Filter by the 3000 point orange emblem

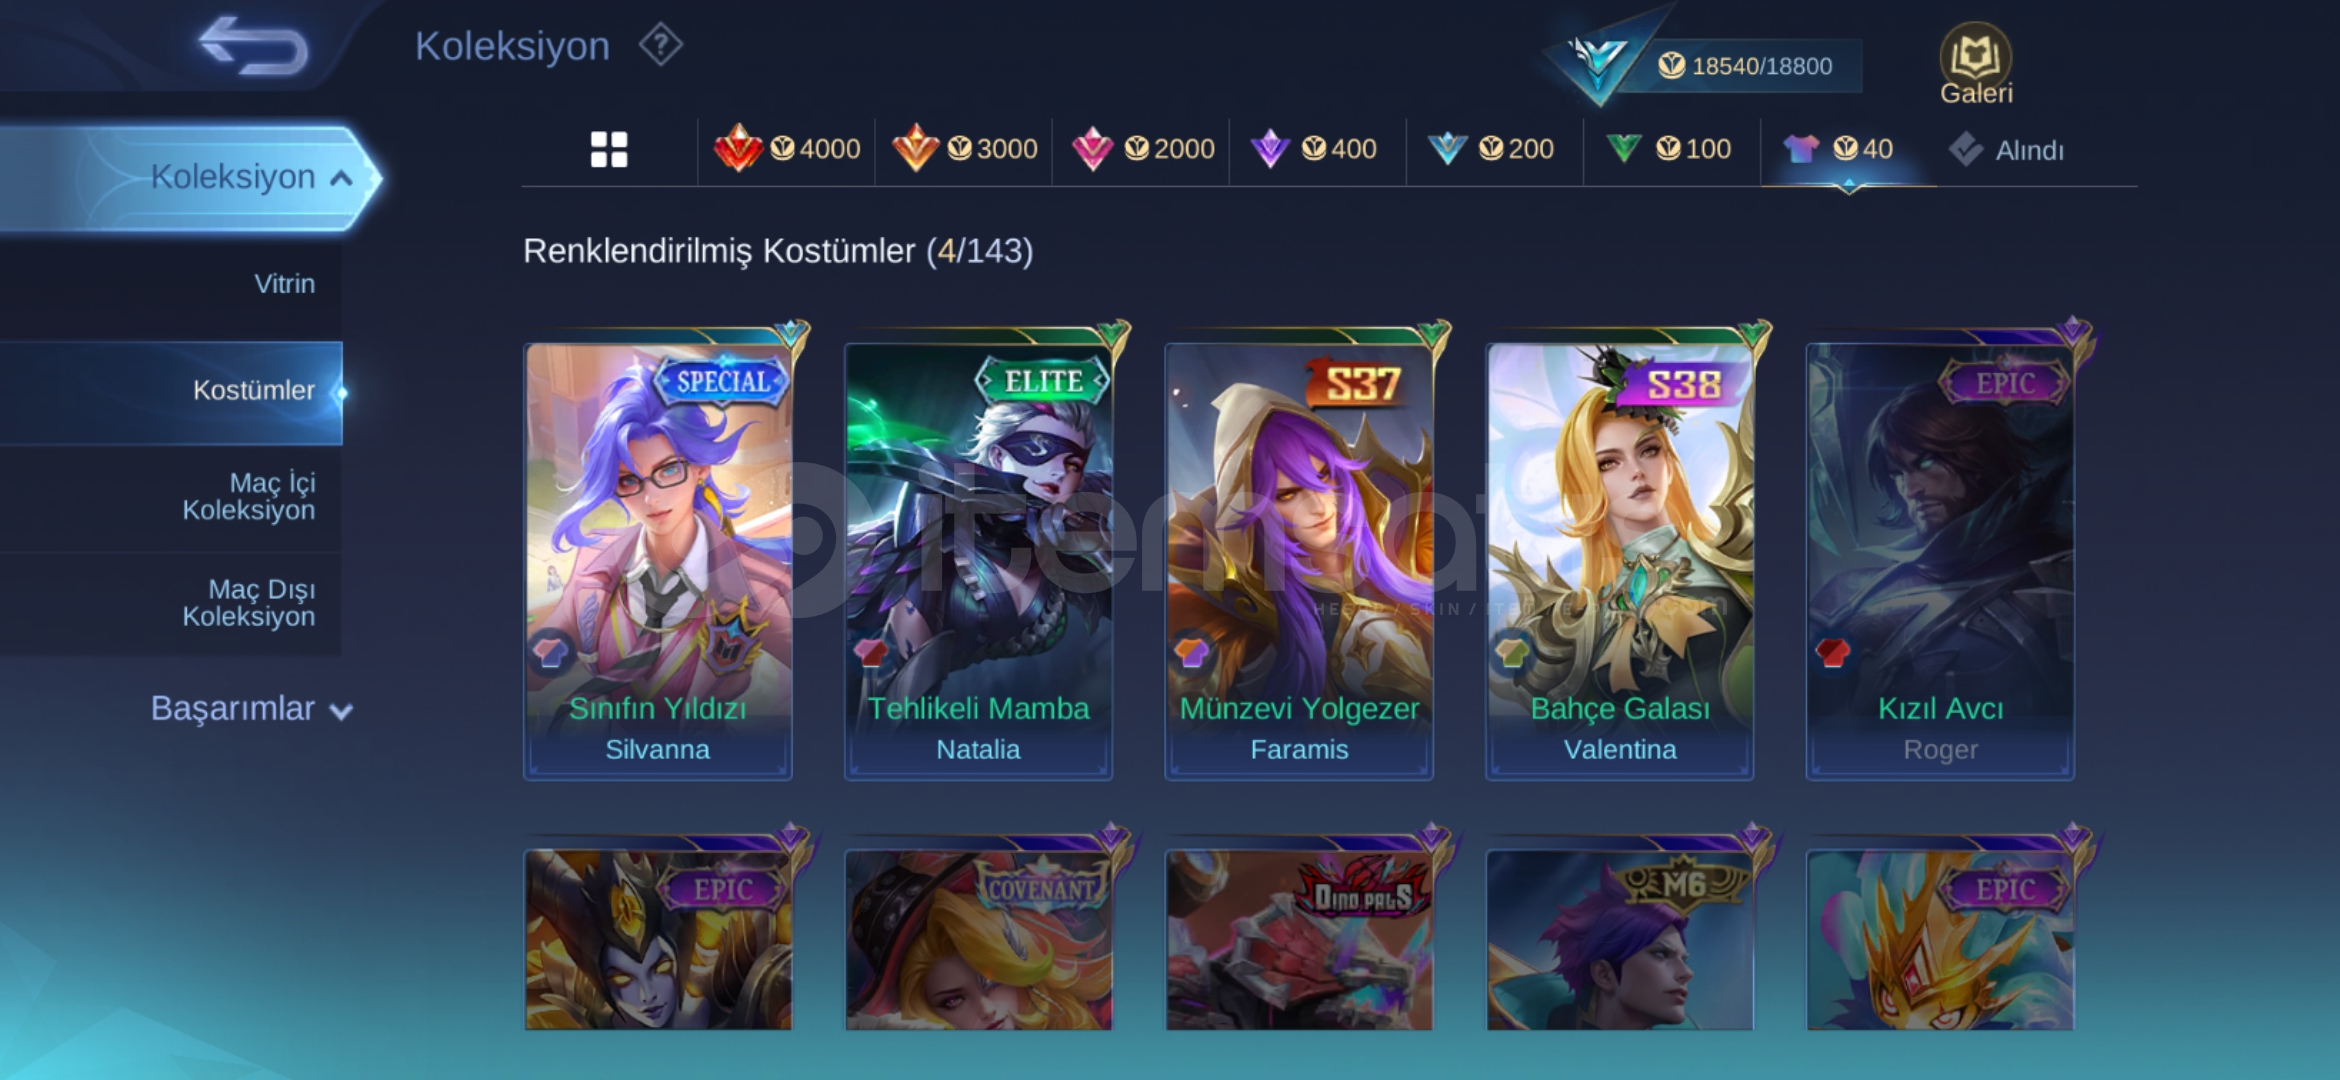(964, 149)
